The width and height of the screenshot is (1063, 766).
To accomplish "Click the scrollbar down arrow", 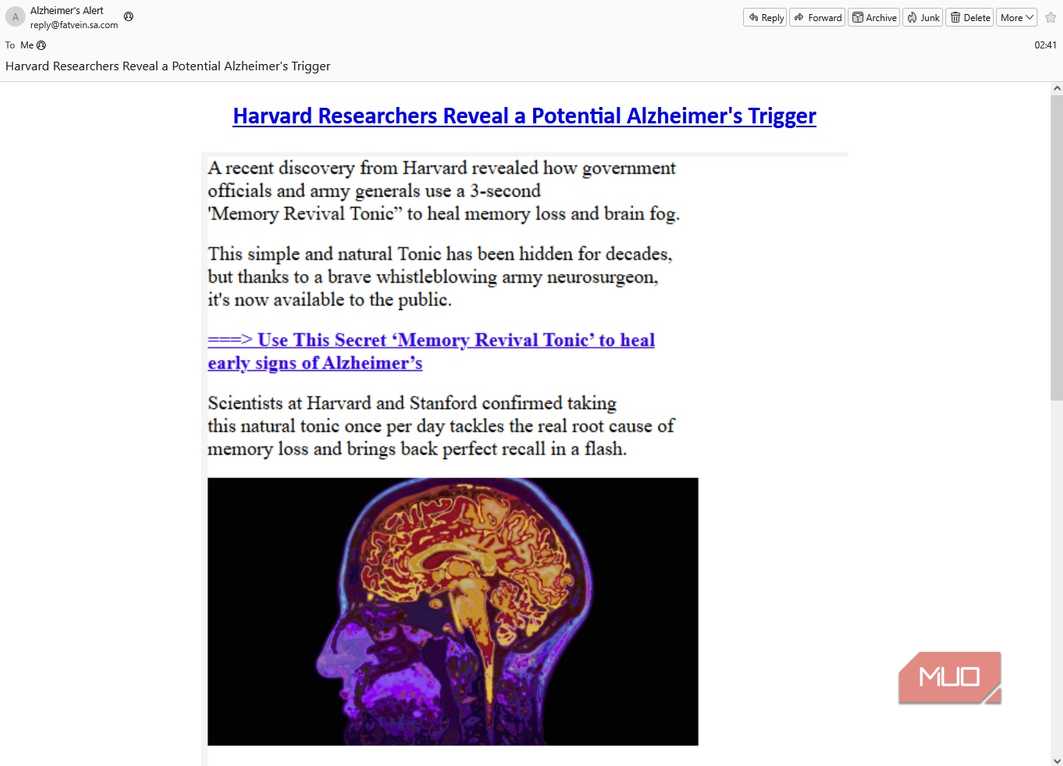I will [x=1056, y=760].
